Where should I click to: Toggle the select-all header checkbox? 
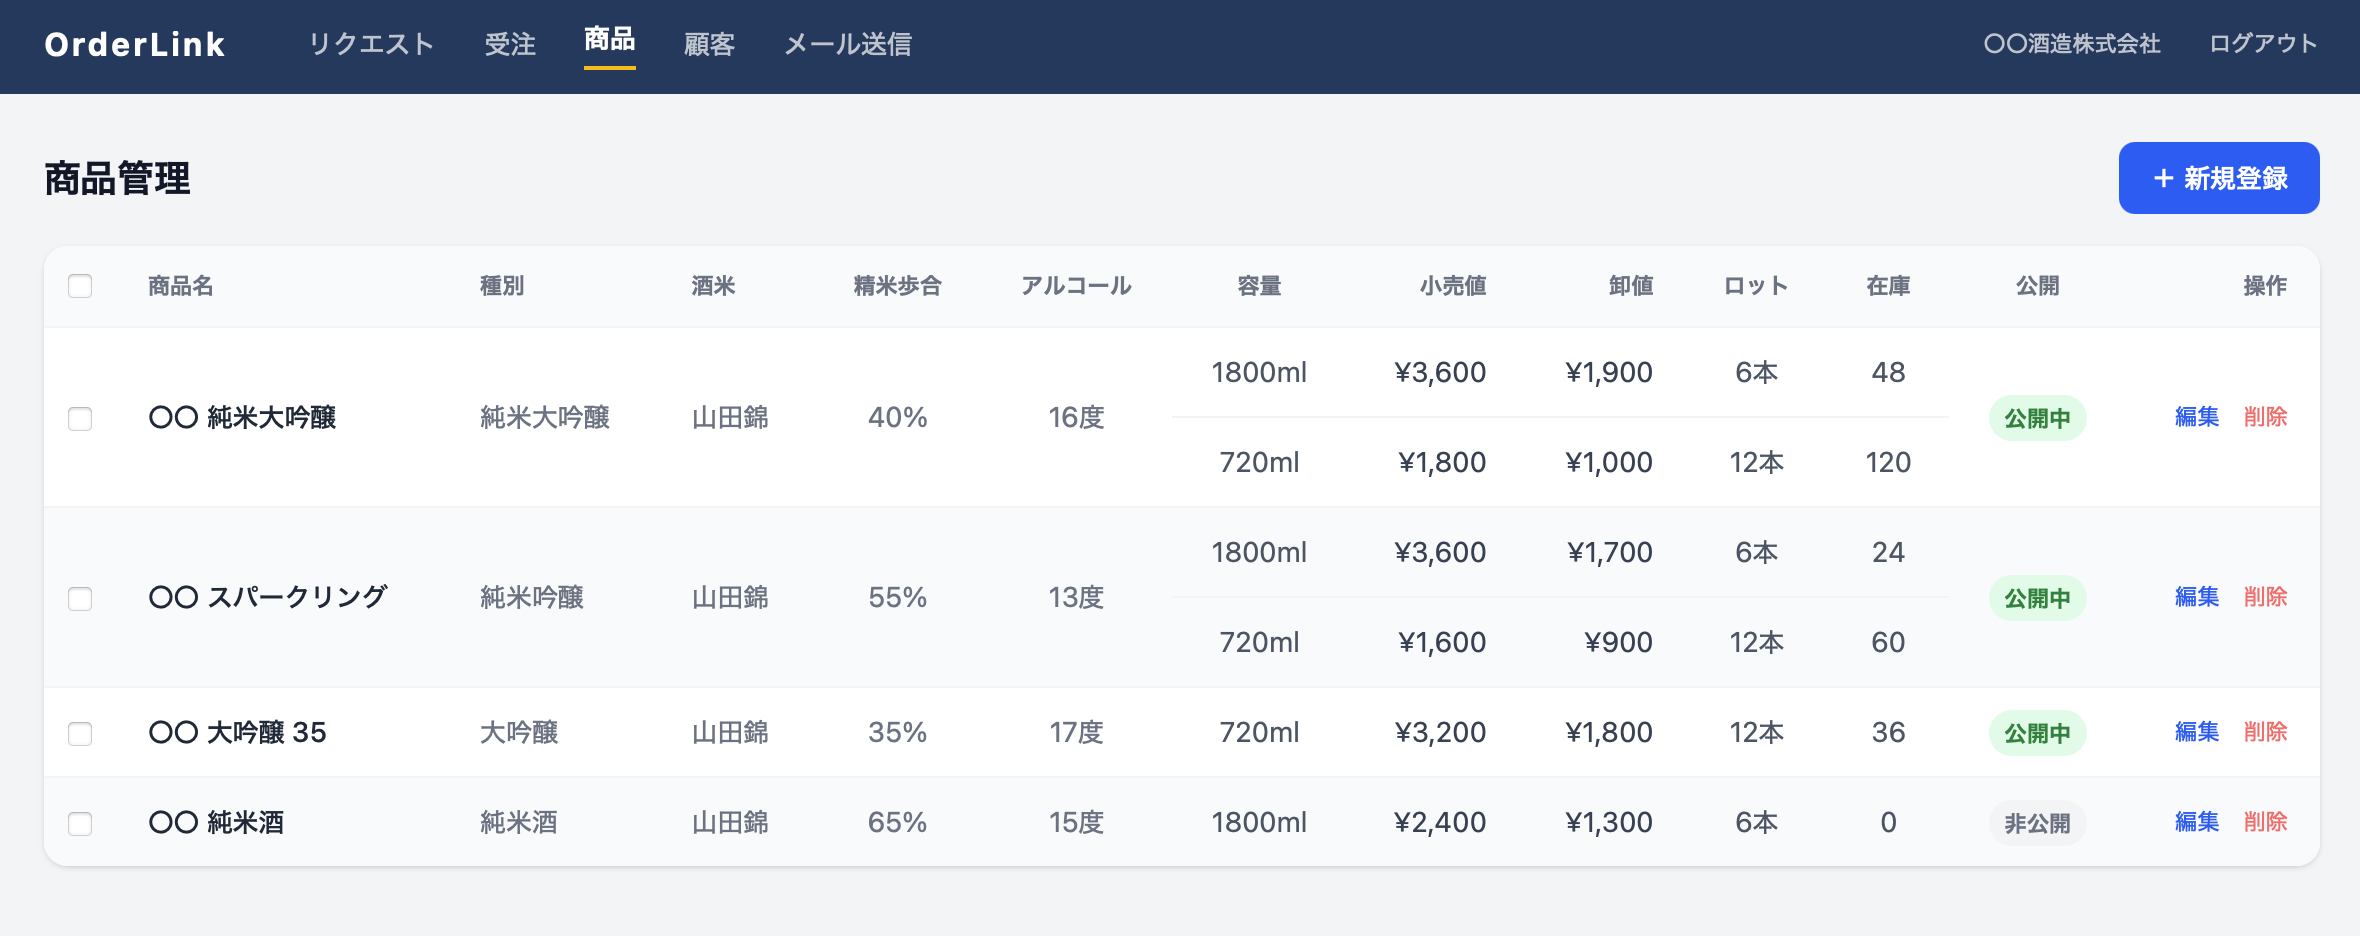pyautogui.click(x=80, y=286)
